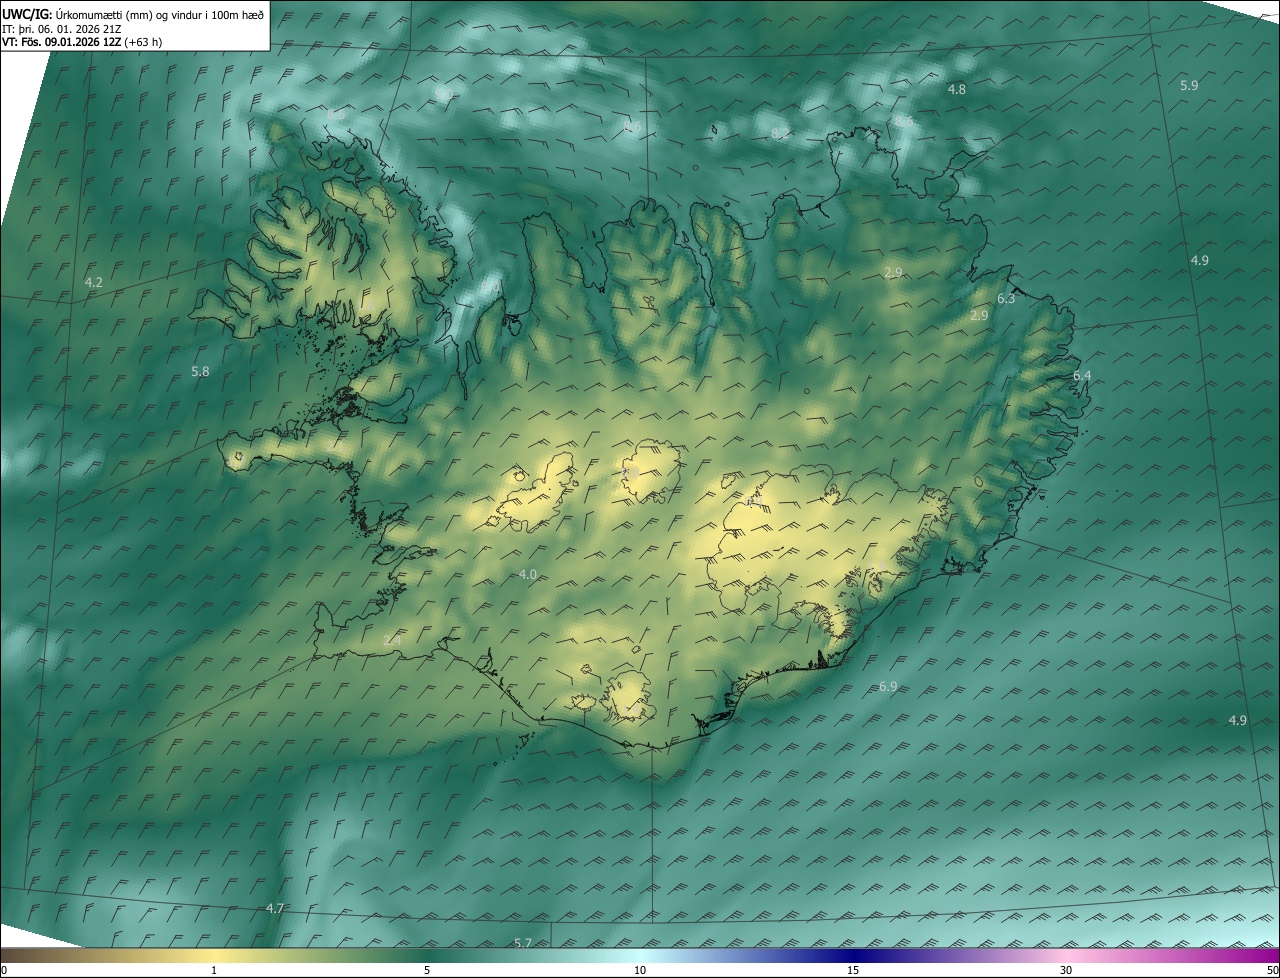This screenshot has height=978, width=1280.
Task: Click the 4.0 value label on the map
Action: point(528,574)
